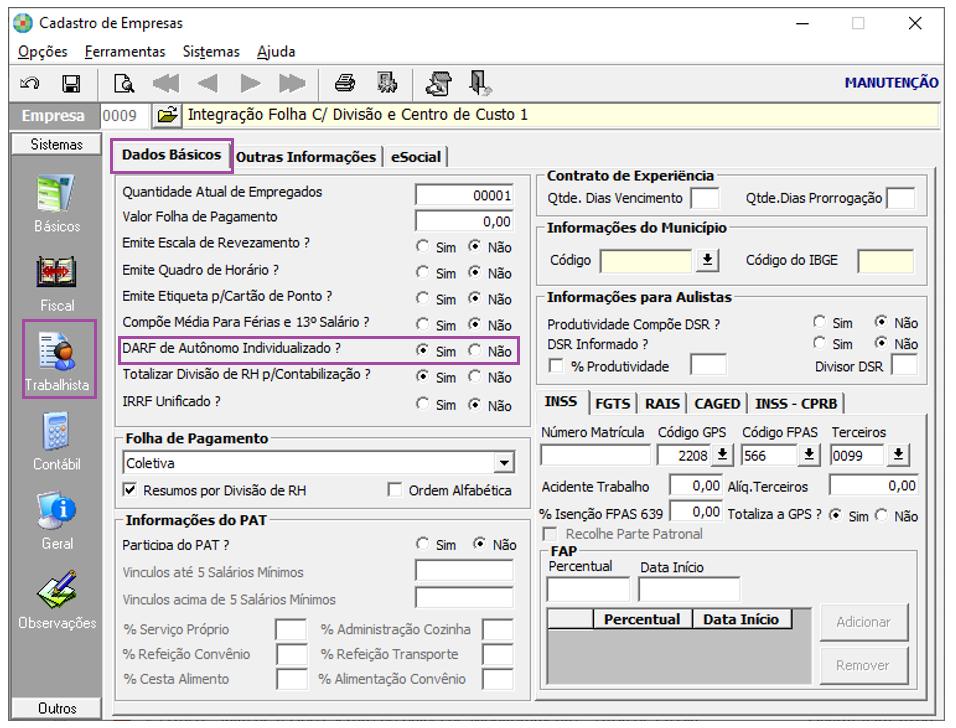
Task: Open the search record magnifier icon
Action: pyautogui.click(x=124, y=83)
